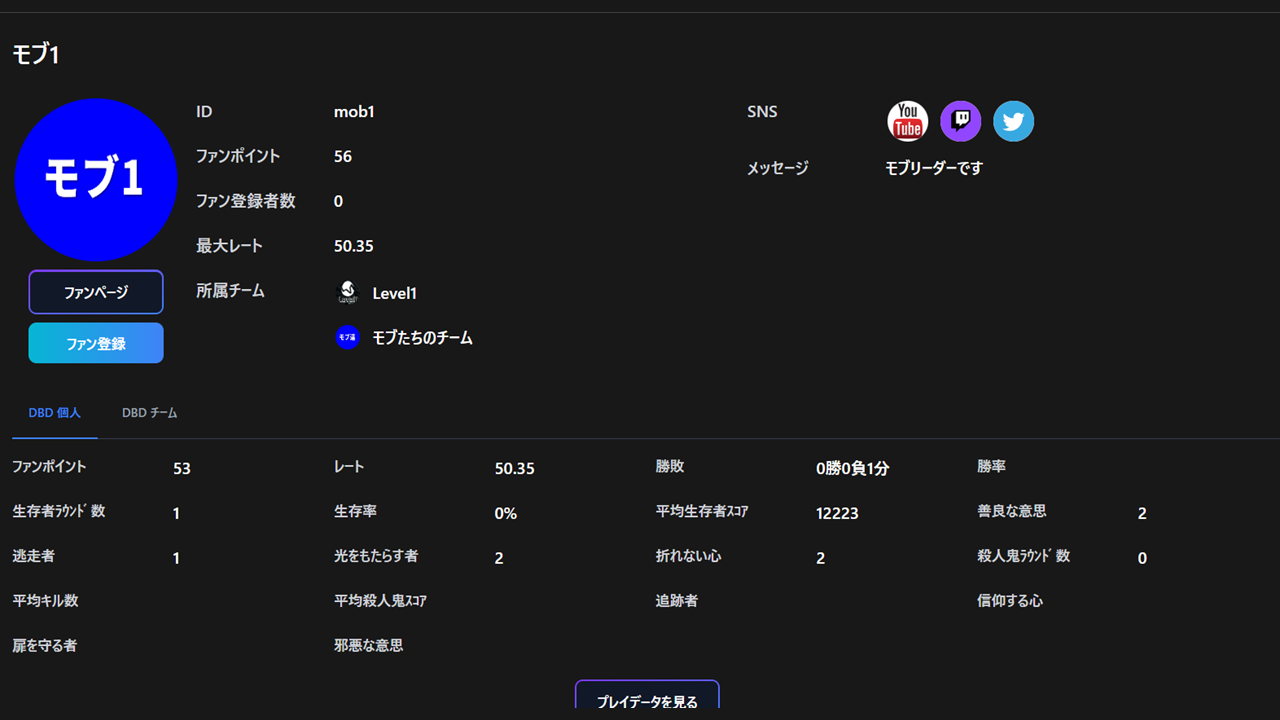Image resolution: width=1280 pixels, height=720 pixels.
Task: Click the Level1 team logo icon
Action: (347, 293)
